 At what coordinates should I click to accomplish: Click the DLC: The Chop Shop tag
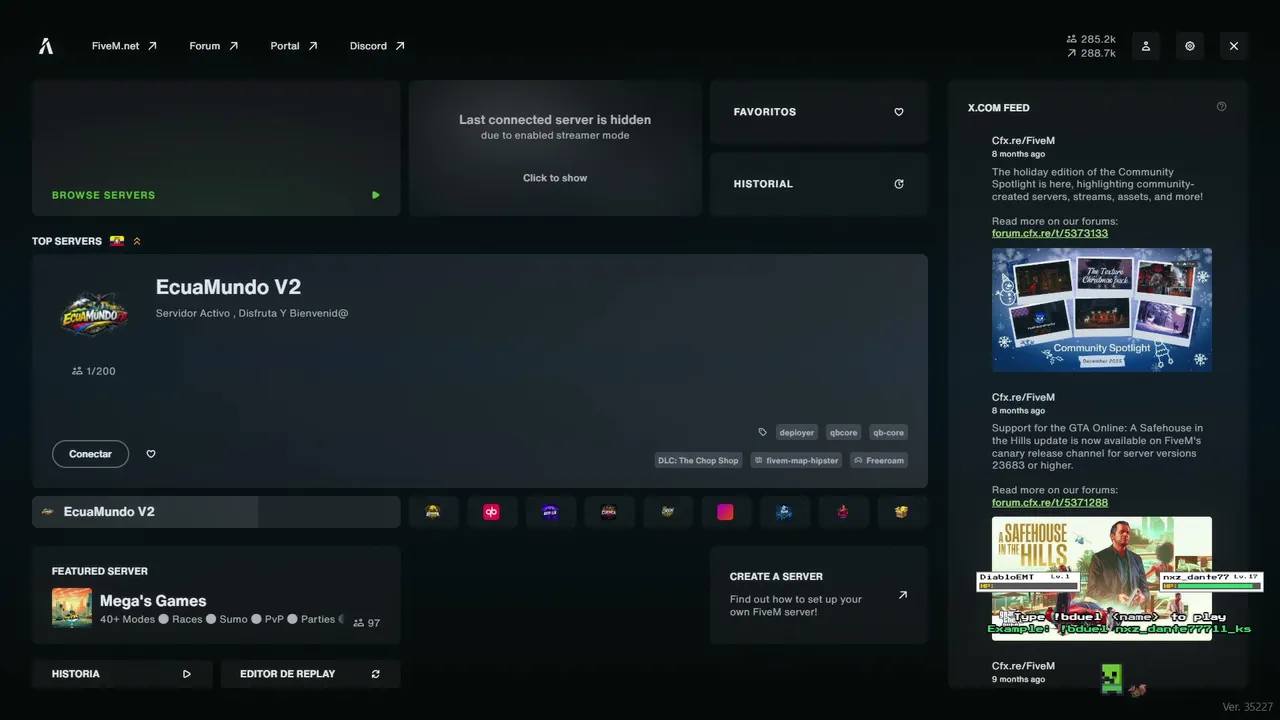point(698,461)
